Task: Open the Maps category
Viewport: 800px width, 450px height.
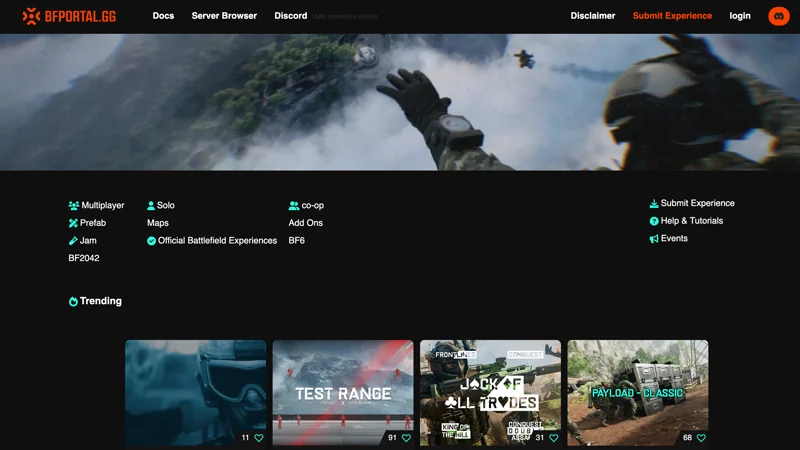Action: (158, 223)
